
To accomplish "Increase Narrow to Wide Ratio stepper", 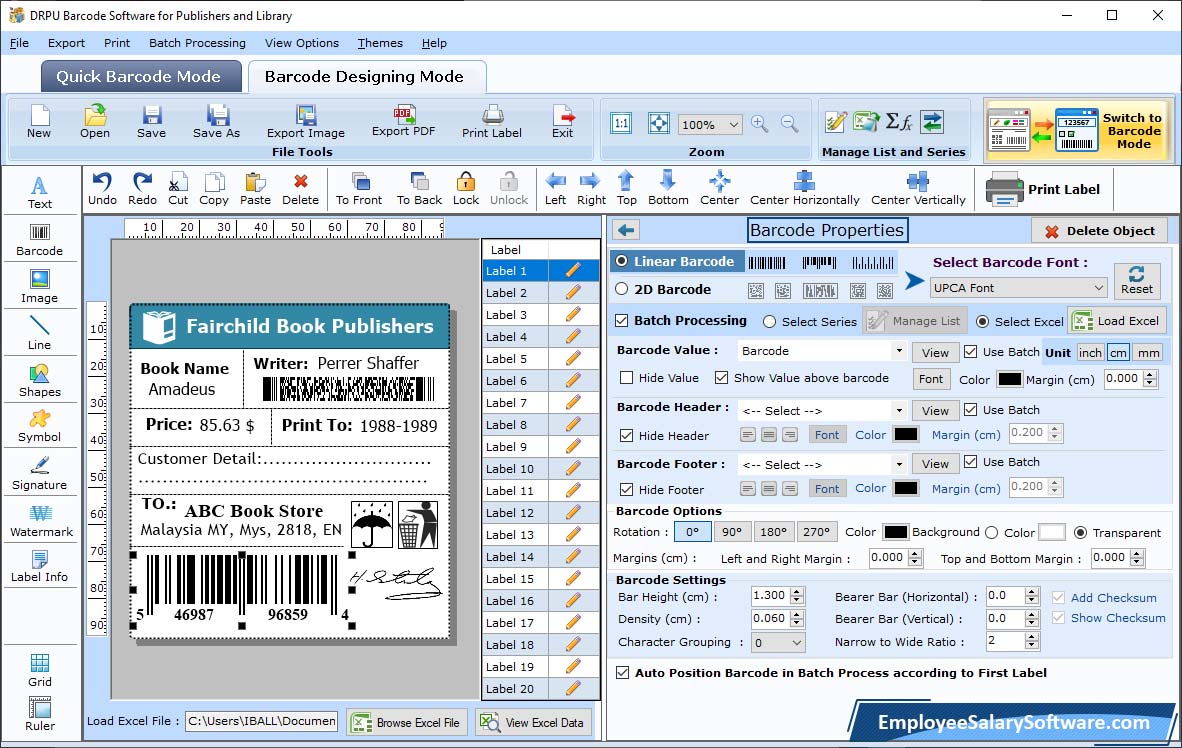I will 1033,636.
